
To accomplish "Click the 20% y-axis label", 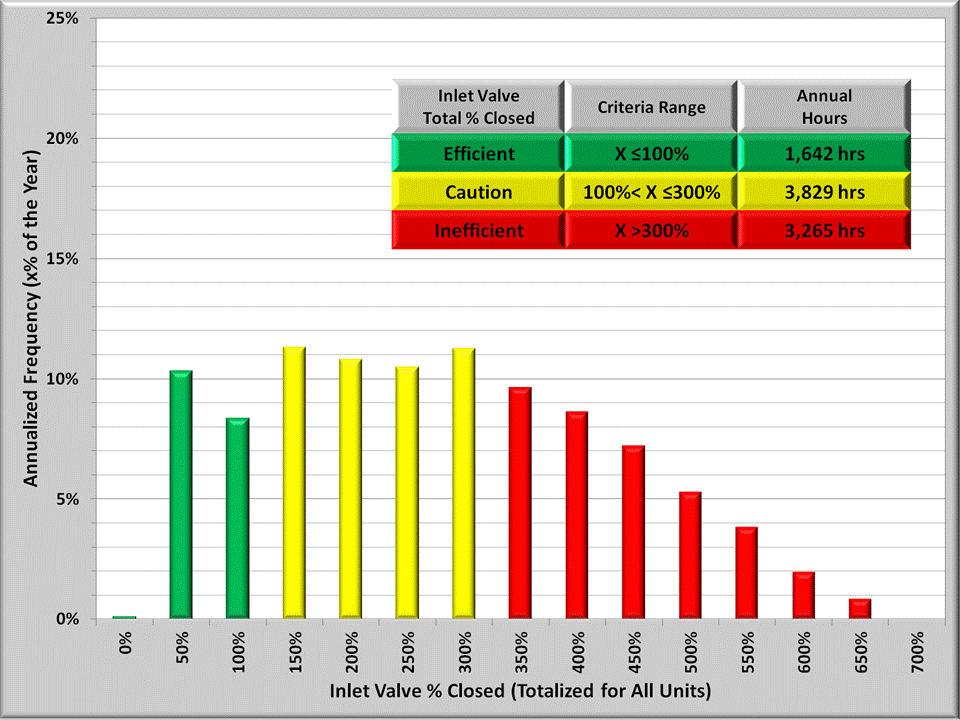I will click(x=62, y=138).
